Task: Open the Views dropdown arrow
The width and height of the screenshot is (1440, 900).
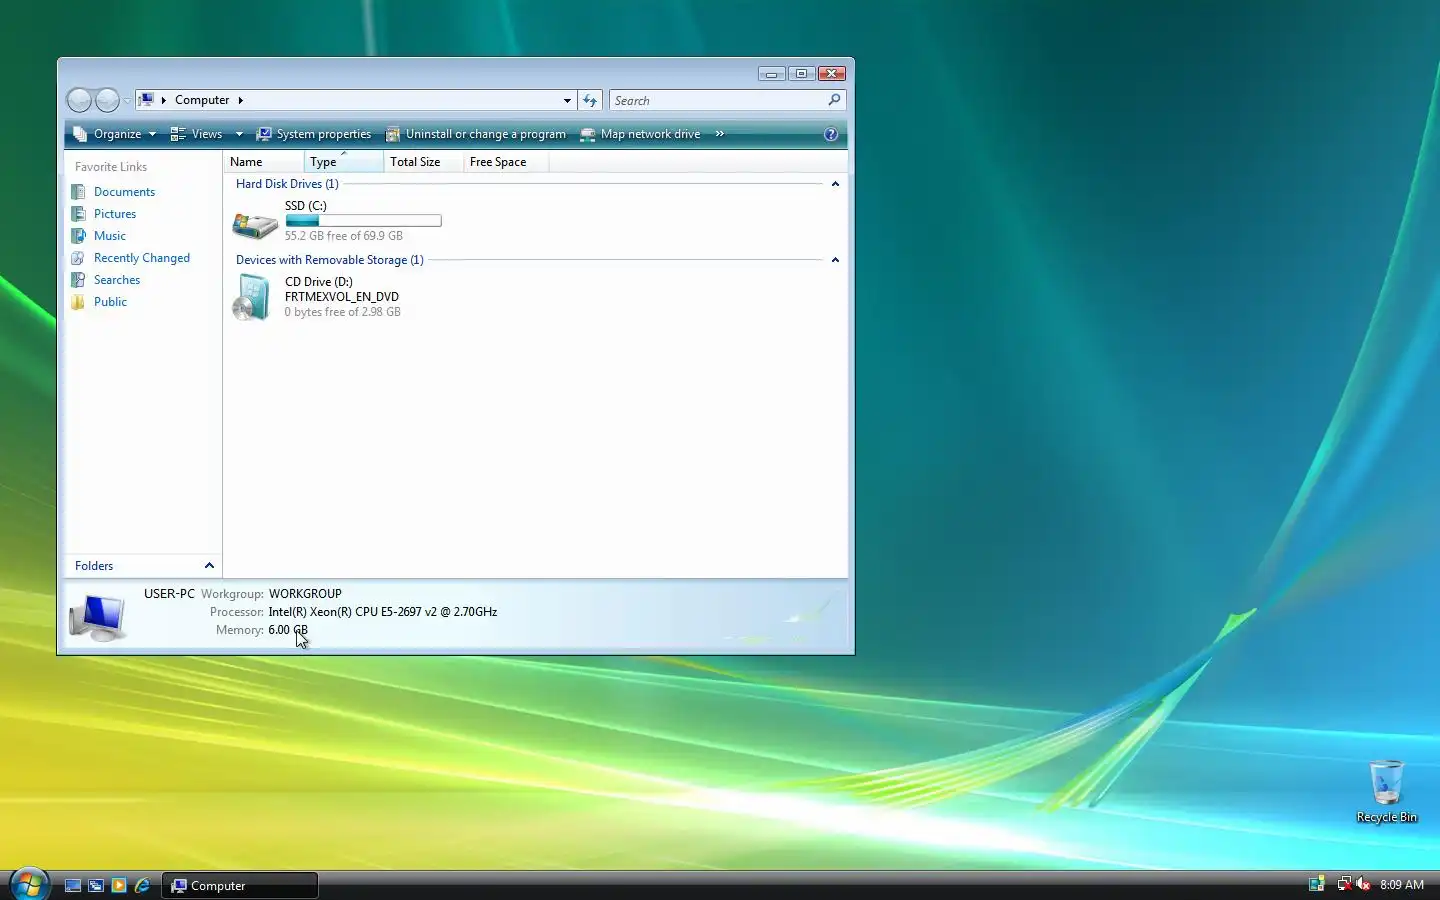Action: coord(239,134)
